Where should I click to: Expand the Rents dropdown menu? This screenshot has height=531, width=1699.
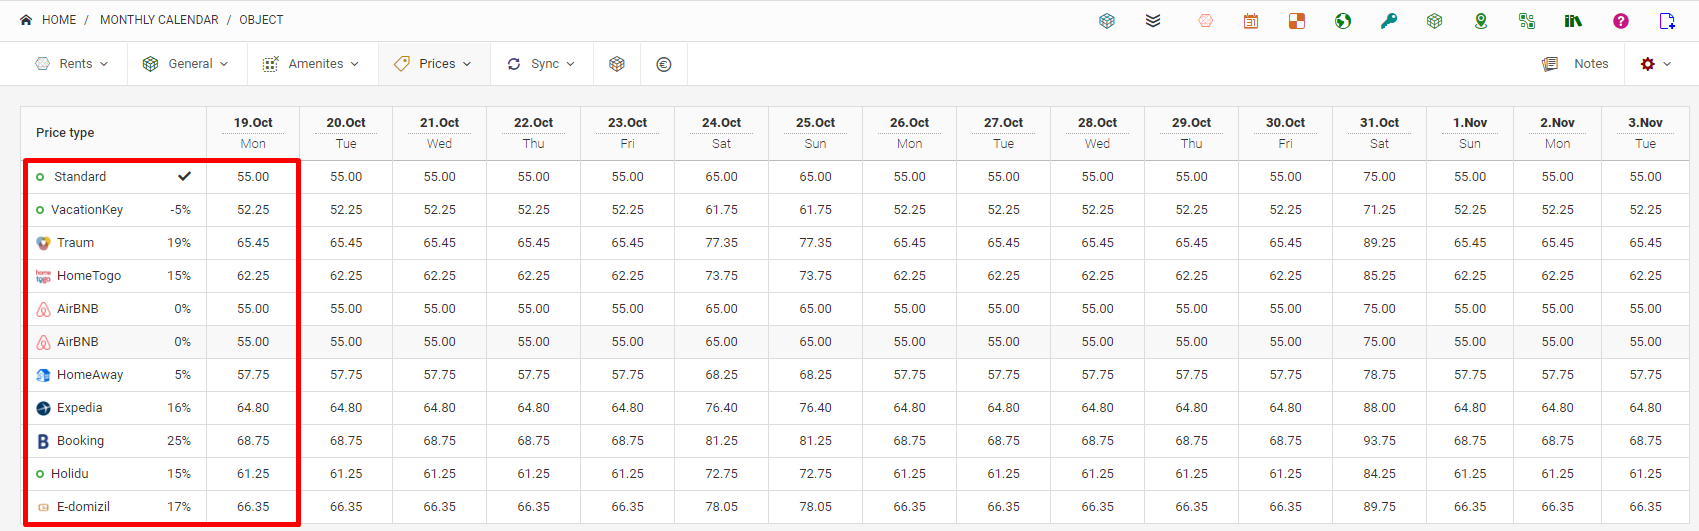coord(72,64)
